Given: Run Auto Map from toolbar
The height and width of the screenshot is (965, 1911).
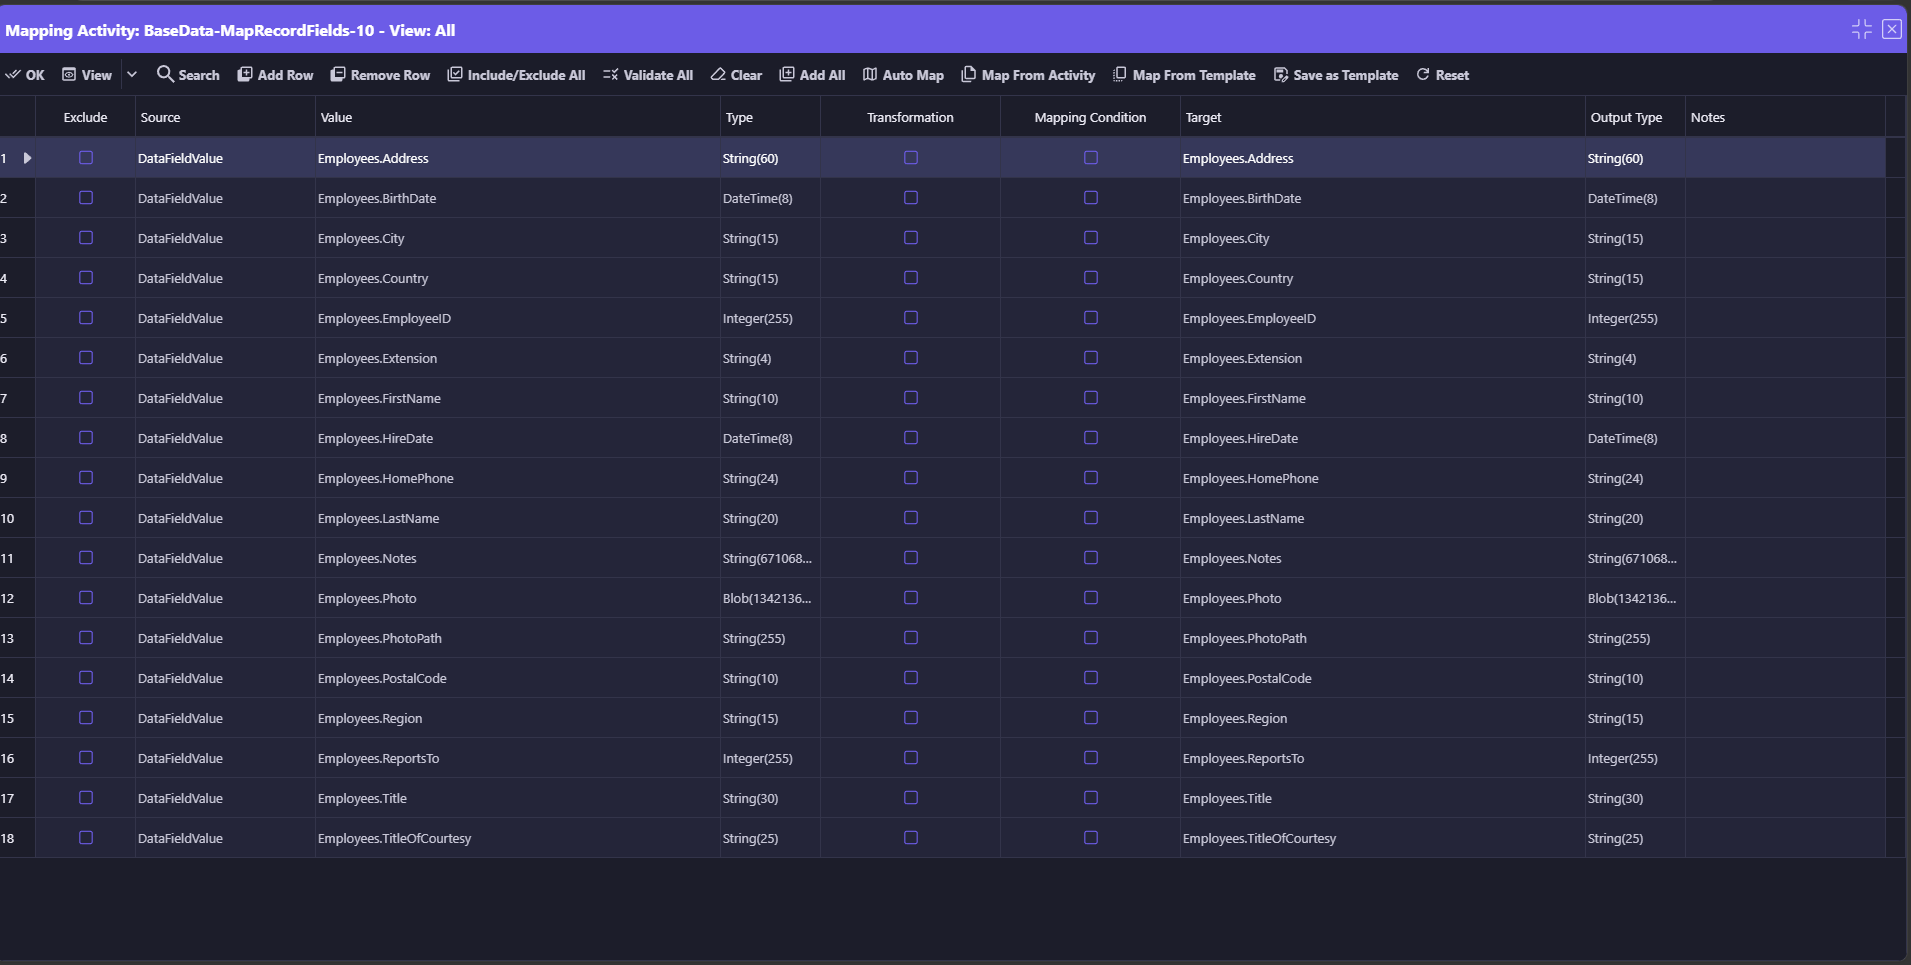Looking at the screenshot, I should tap(903, 75).
